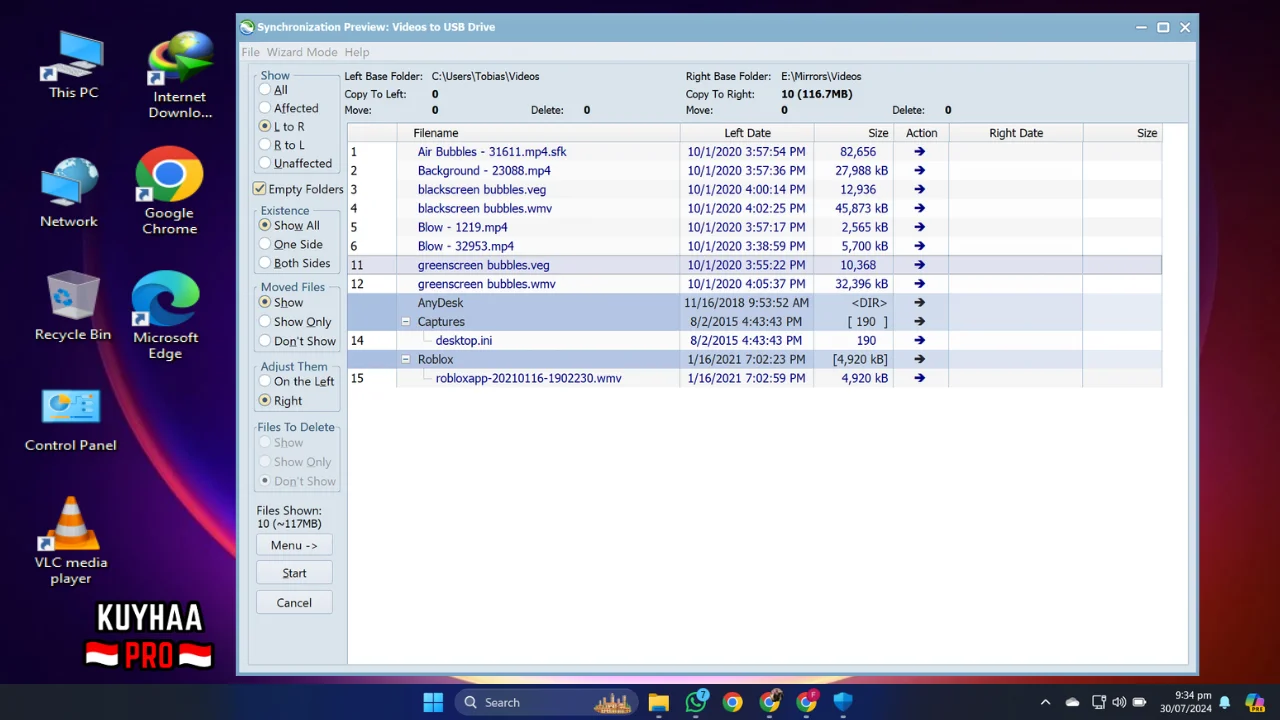Viewport: 1280px width, 720px height.
Task: Sort by the Left Date column header
Action: pyautogui.click(x=747, y=133)
